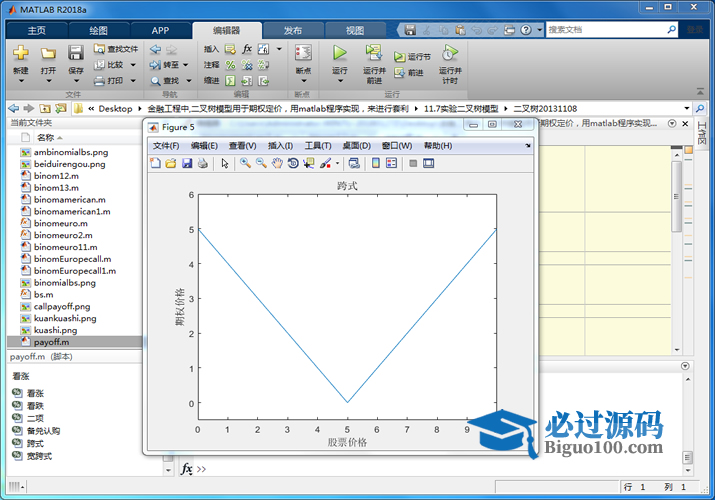Image resolution: width=715 pixels, height=500 pixels.
Task: Click the insert function fx icon in ribbon
Action: pos(247,49)
